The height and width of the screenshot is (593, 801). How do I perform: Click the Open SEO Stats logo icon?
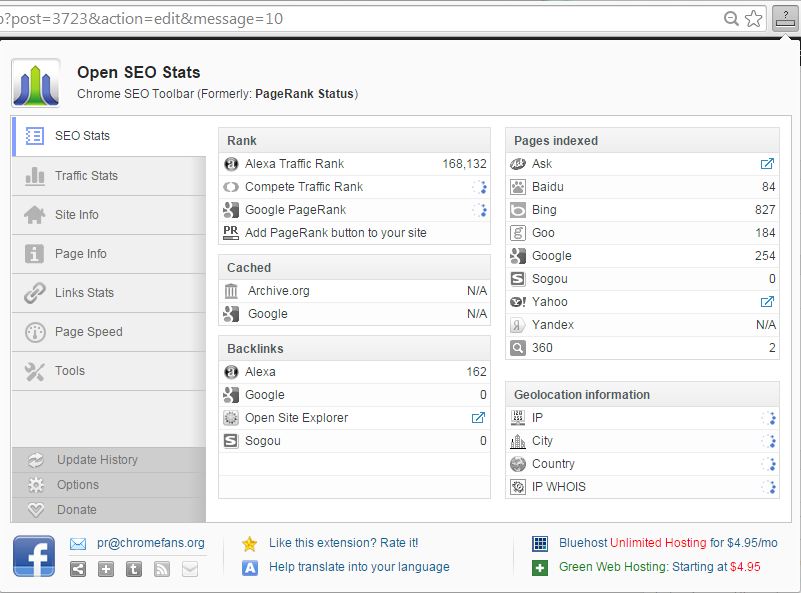click(x=36, y=83)
